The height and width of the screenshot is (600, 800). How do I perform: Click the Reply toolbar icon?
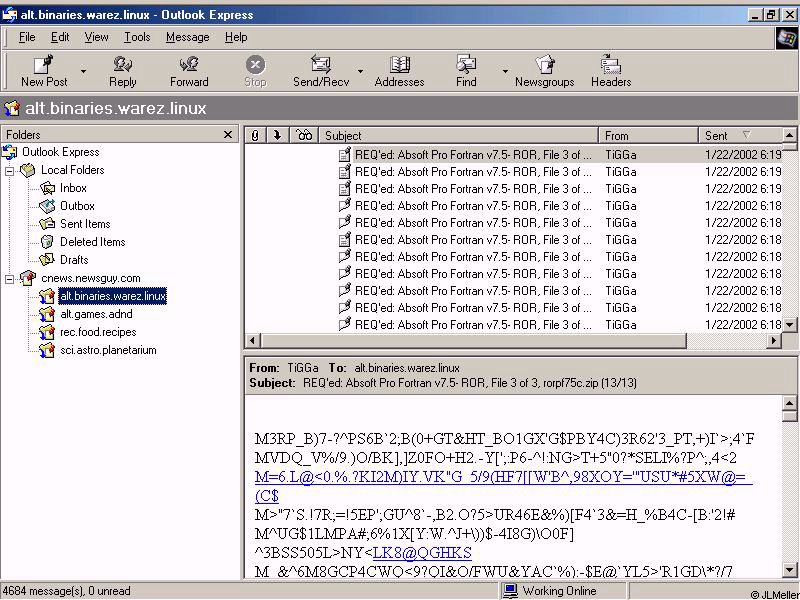coord(123,66)
